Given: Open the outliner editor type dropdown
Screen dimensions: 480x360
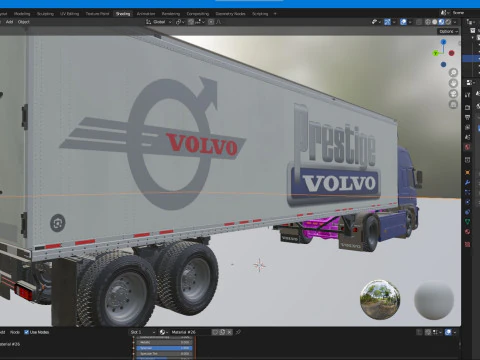Looking at the screenshot, I should 471,22.
